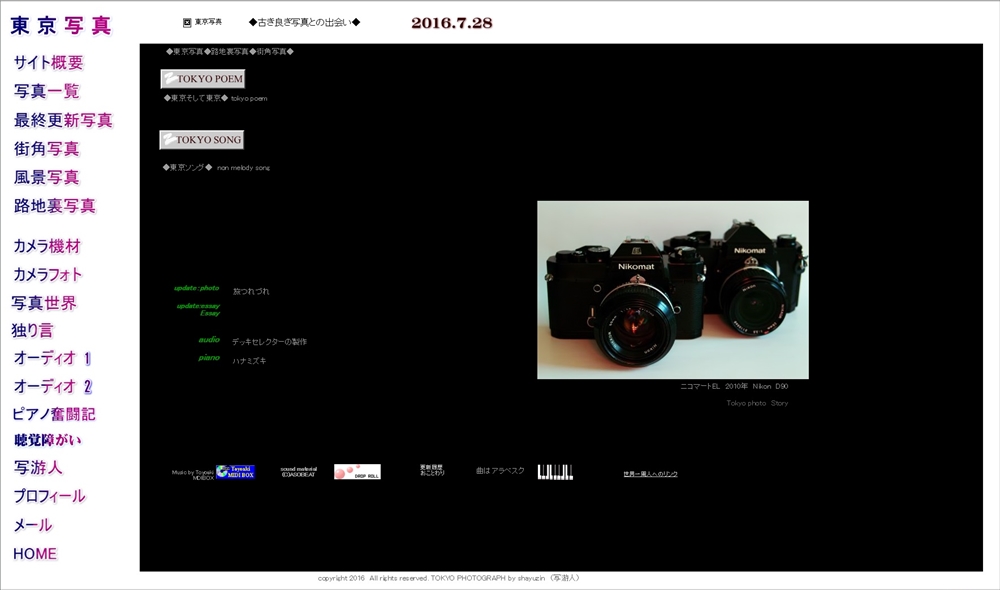Go to ピアノ奮闘記 sidebar page
1000x590 pixels.
coord(54,414)
